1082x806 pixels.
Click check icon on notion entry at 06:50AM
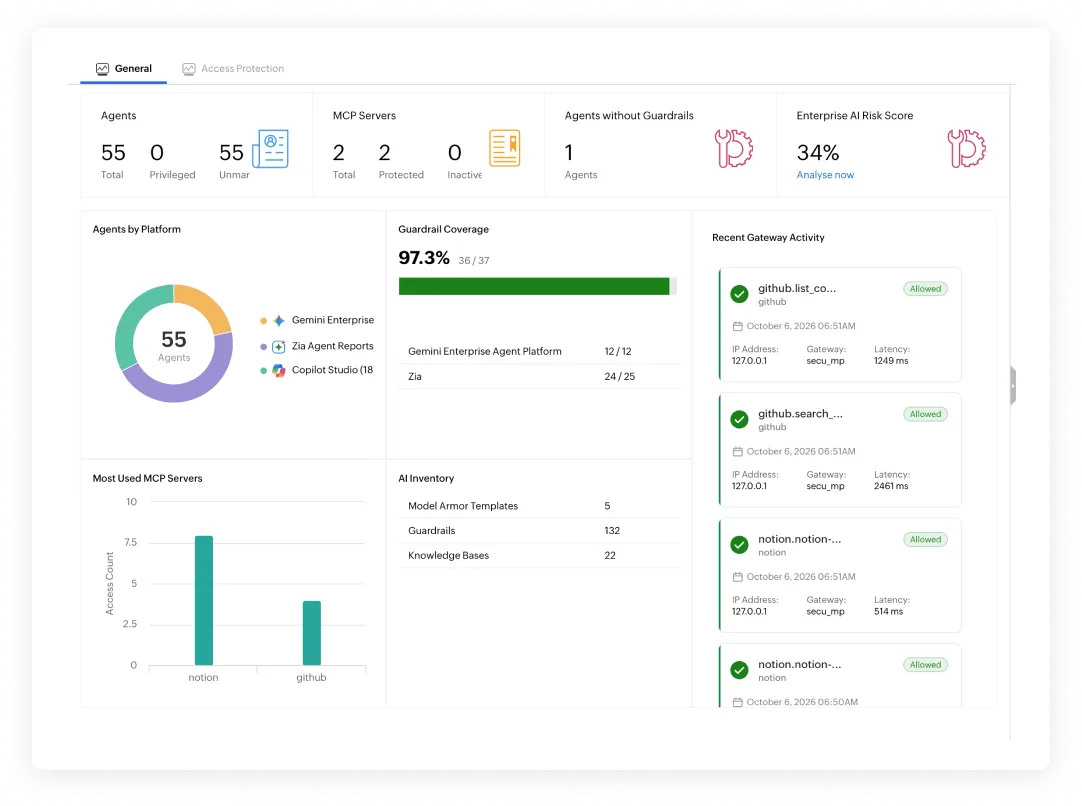coord(739,670)
